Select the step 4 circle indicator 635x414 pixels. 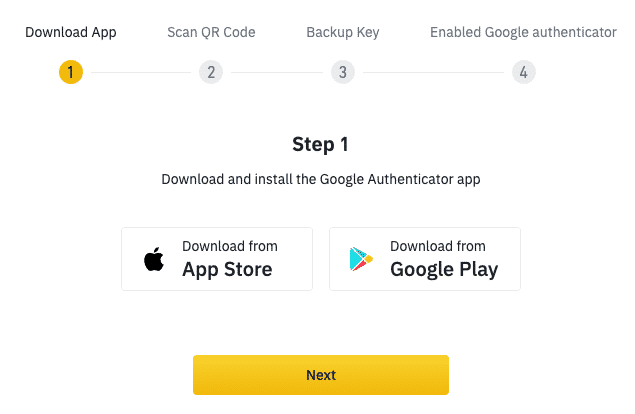click(x=524, y=72)
